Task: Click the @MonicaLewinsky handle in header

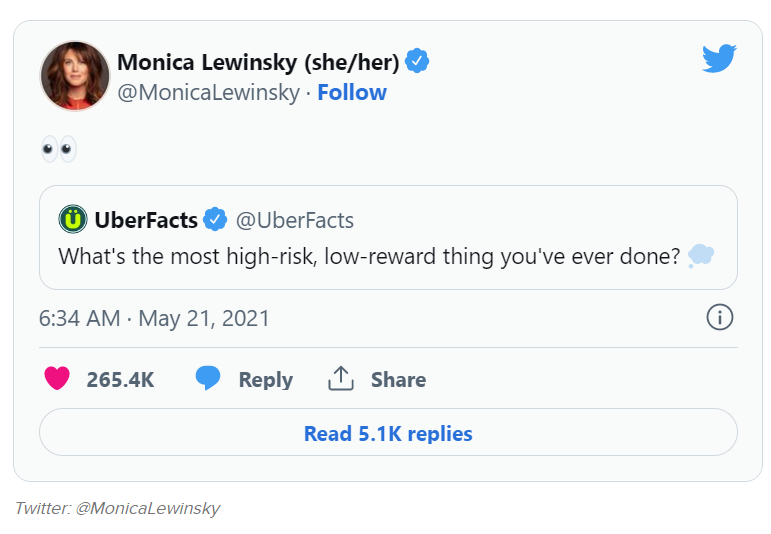Action: point(208,93)
